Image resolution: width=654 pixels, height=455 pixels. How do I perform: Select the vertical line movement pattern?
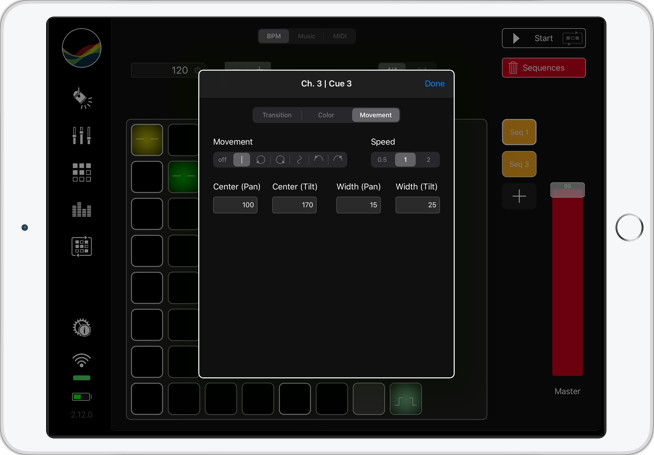241,160
